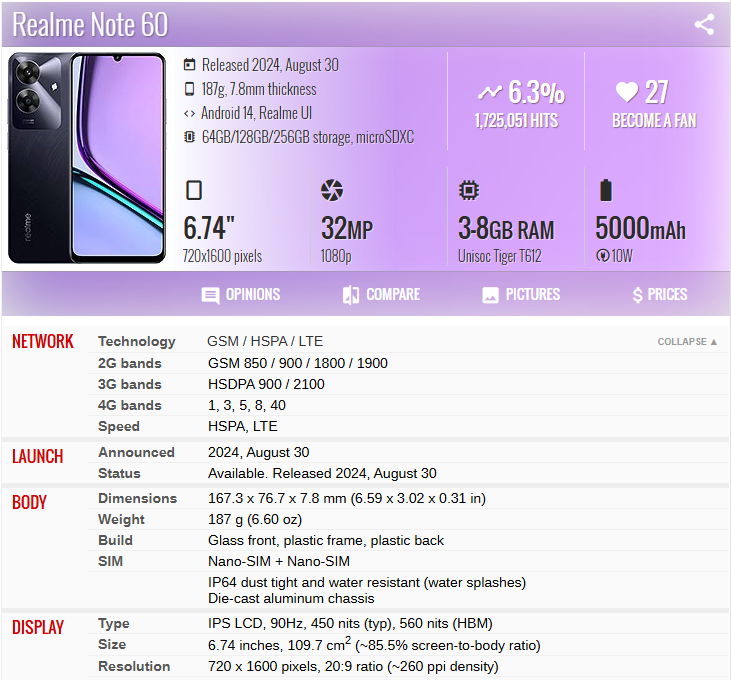Screen dimensions: 731x680
Task: Open the Realme Note 60 phone thumbnail
Action: click(x=87, y=158)
